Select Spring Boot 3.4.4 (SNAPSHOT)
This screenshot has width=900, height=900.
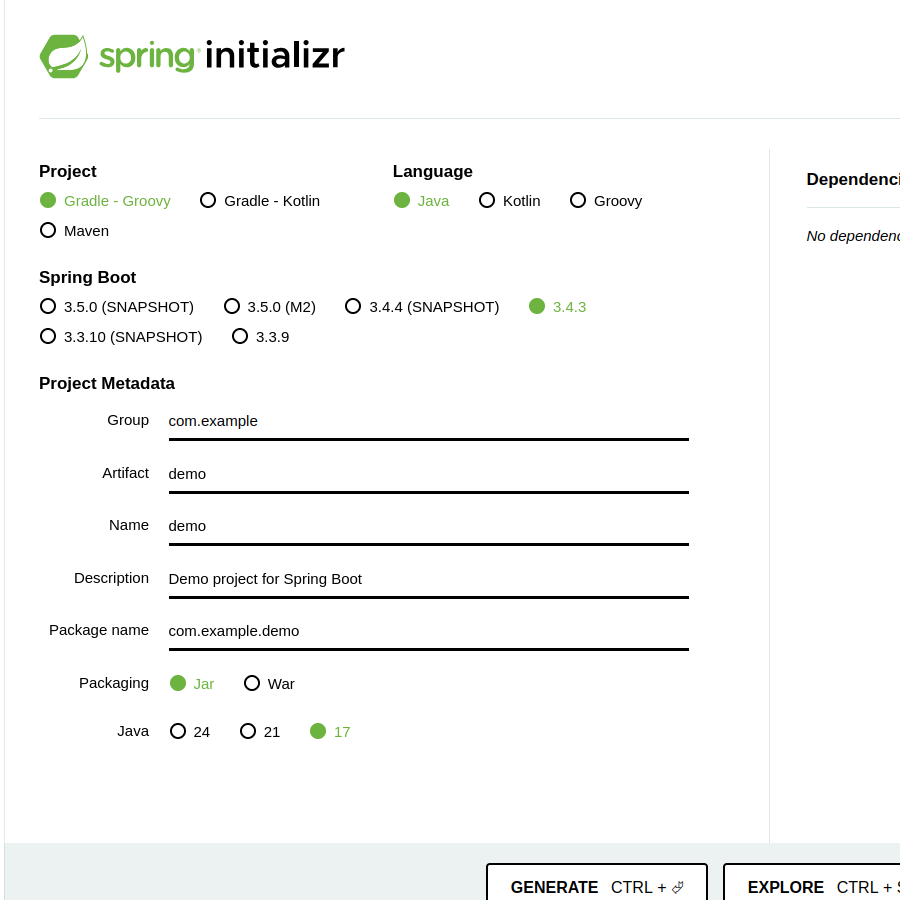pos(422,307)
